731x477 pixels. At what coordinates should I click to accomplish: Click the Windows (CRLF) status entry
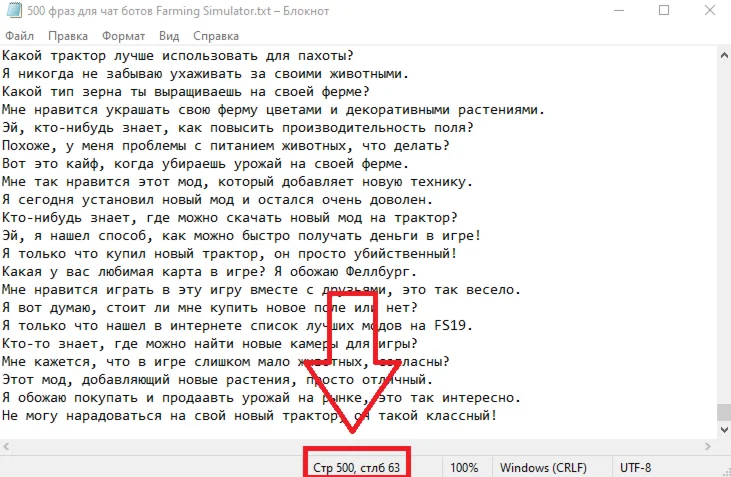point(543,467)
